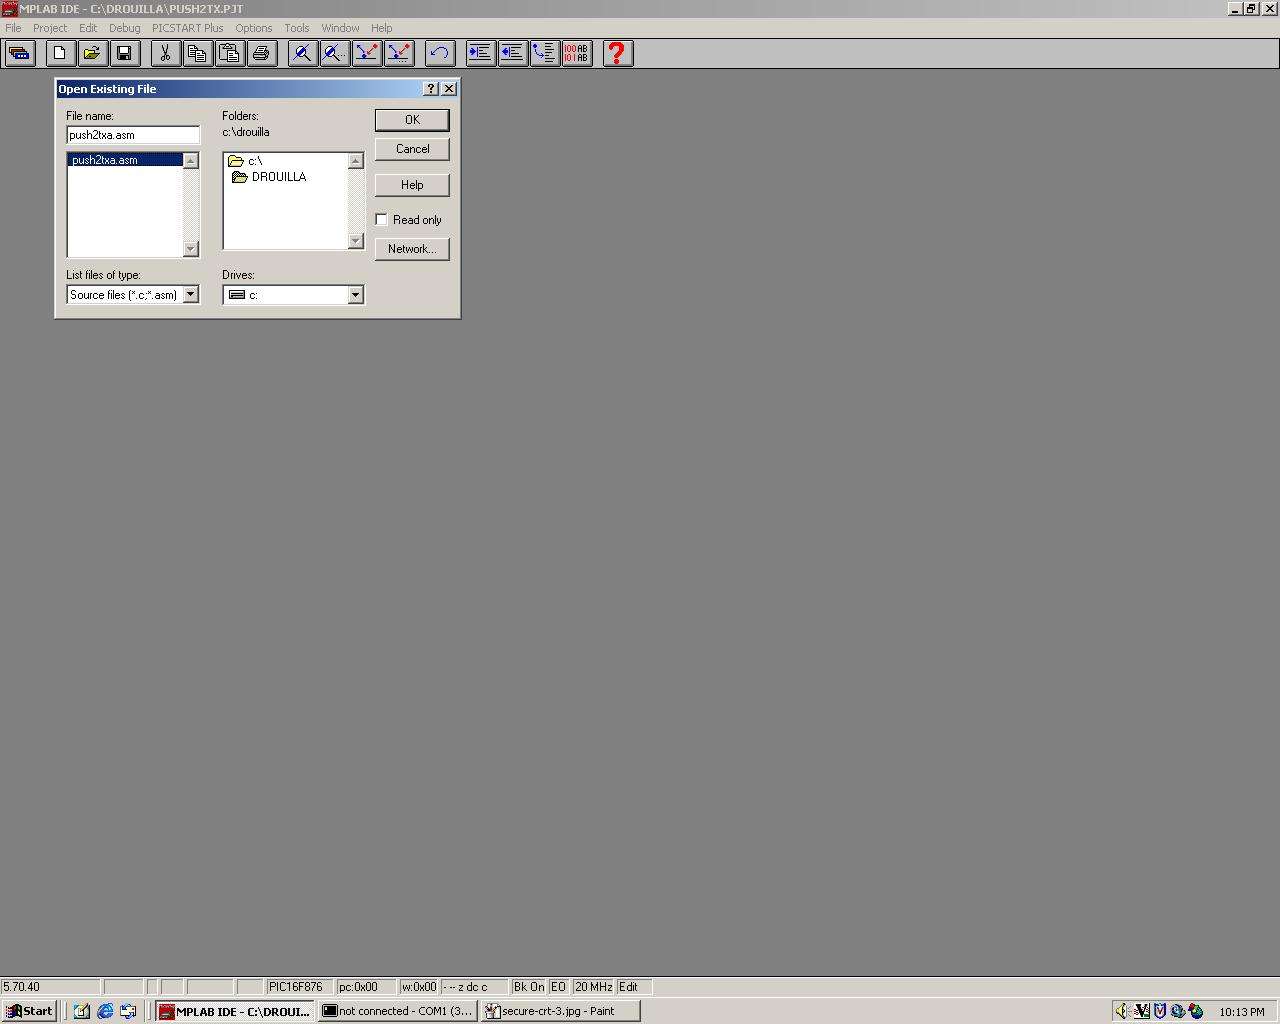Click the open folder toolbar icon

point(92,53)
